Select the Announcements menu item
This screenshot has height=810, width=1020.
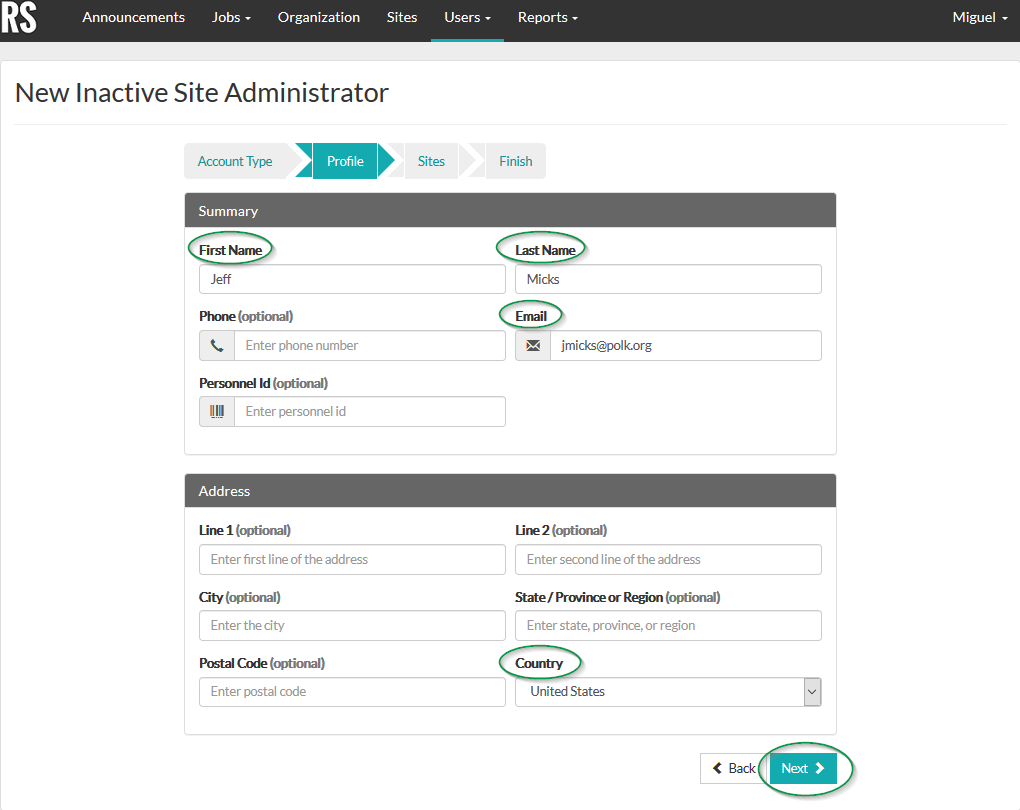(133, 17)
